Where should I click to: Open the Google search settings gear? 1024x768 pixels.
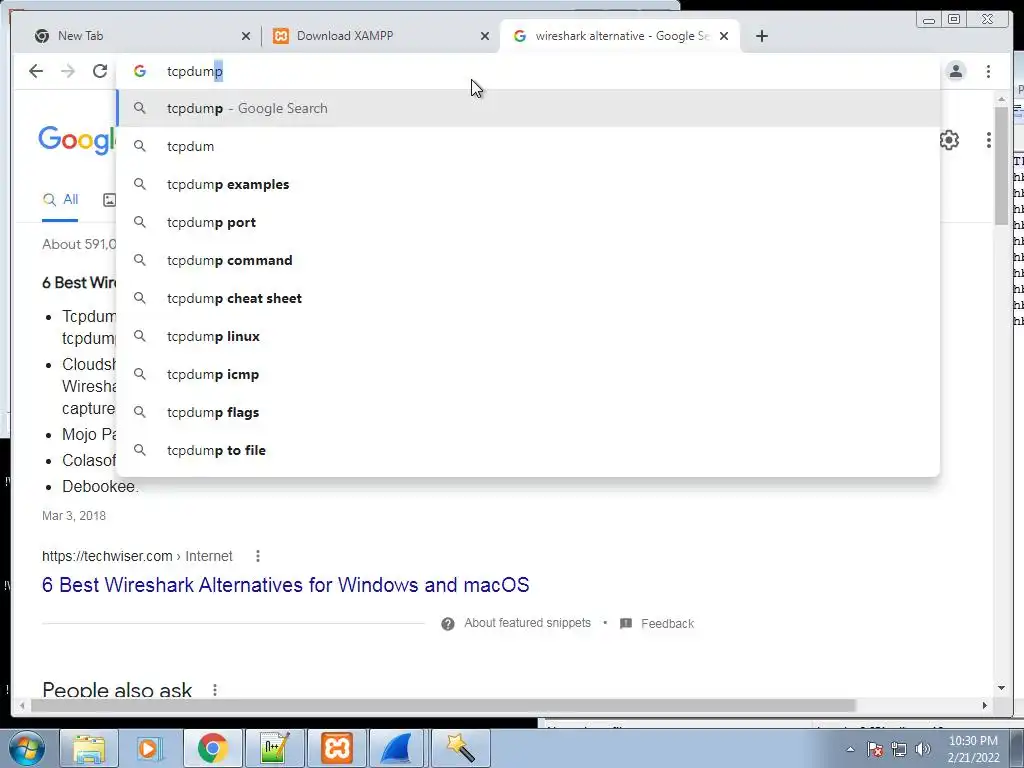(949, 140)
